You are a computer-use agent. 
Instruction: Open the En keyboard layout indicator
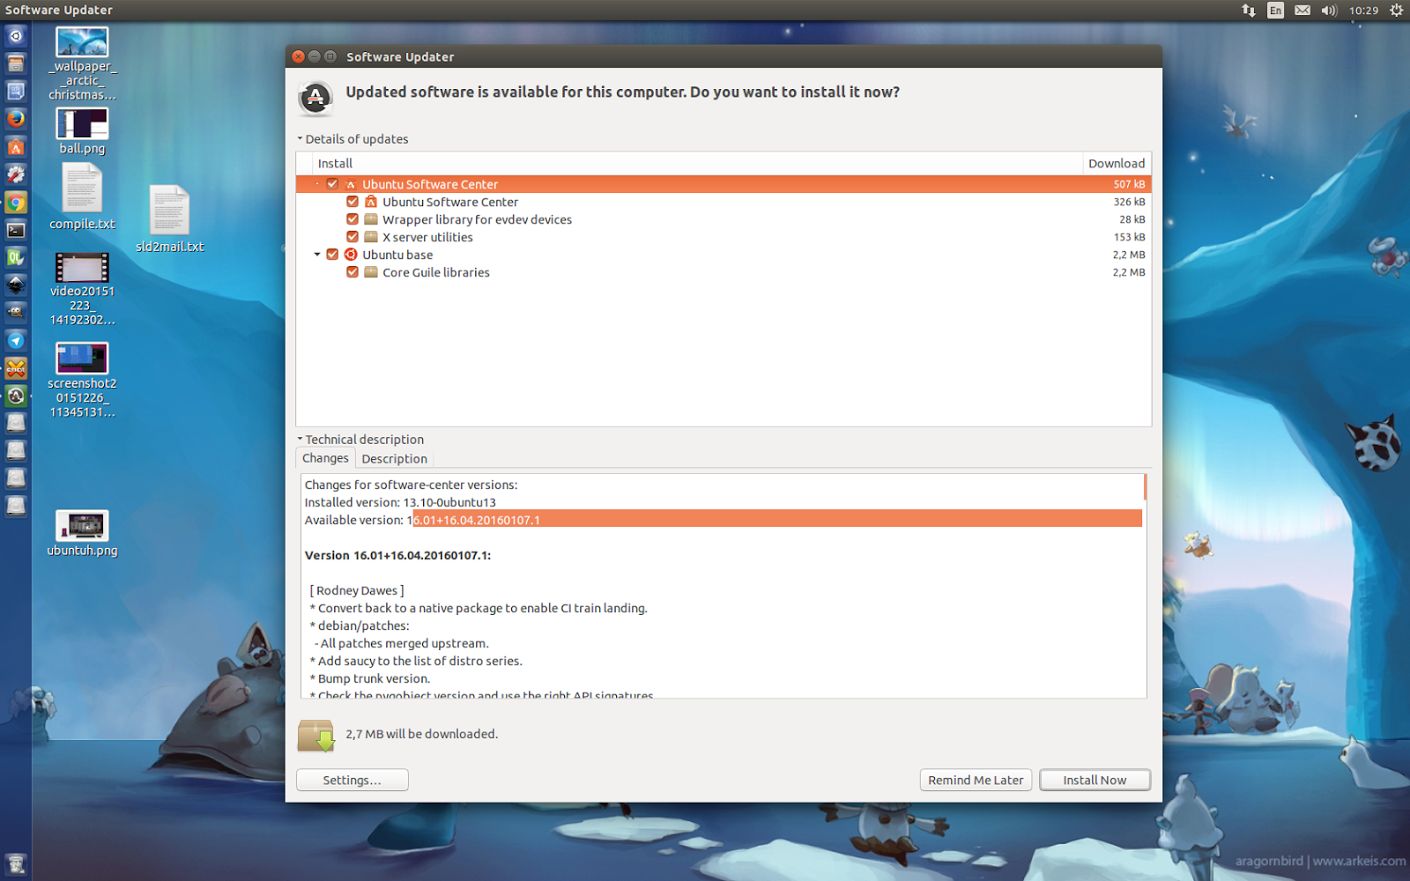coord(1275,10)
